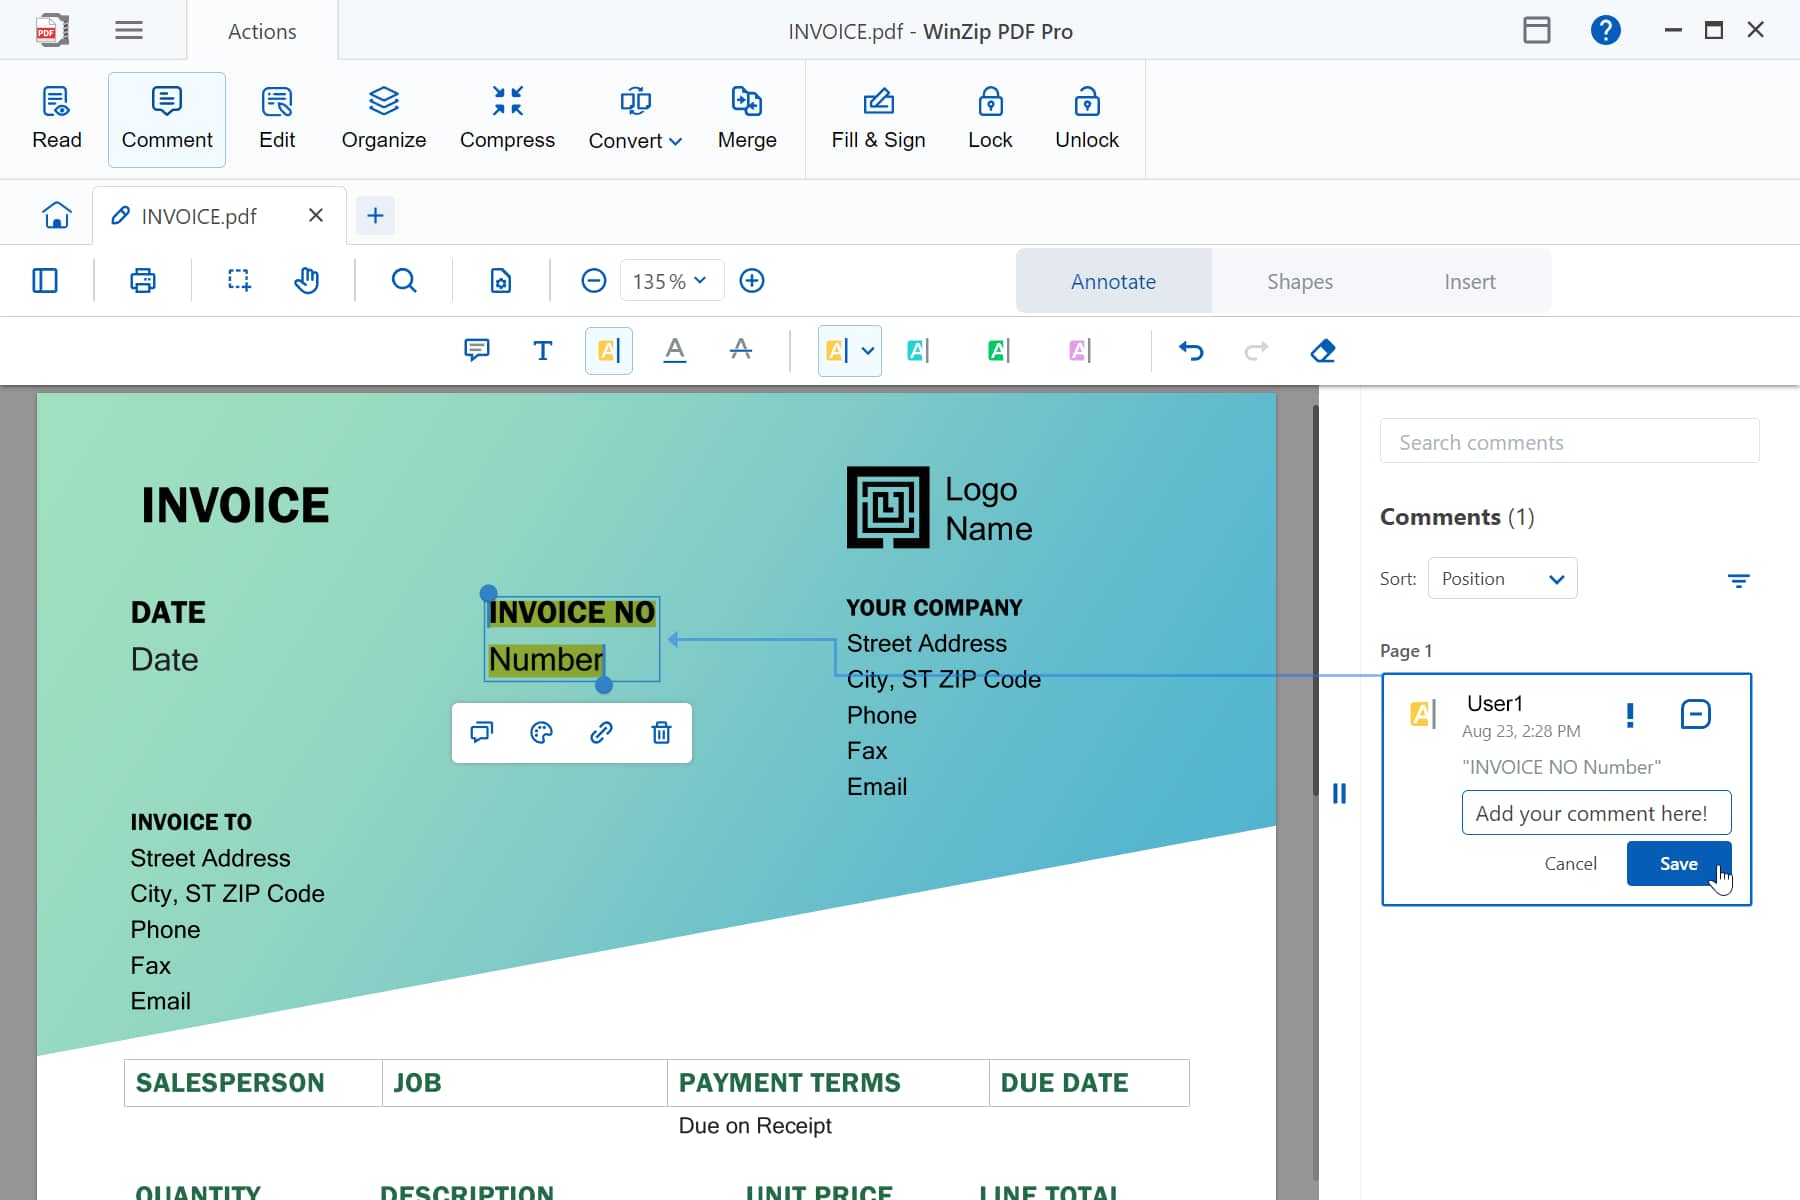Image resolution: width=1800 pixels, height=1200 pixels.
Task: Click the zoom in plus button
Action: point(752,281)
